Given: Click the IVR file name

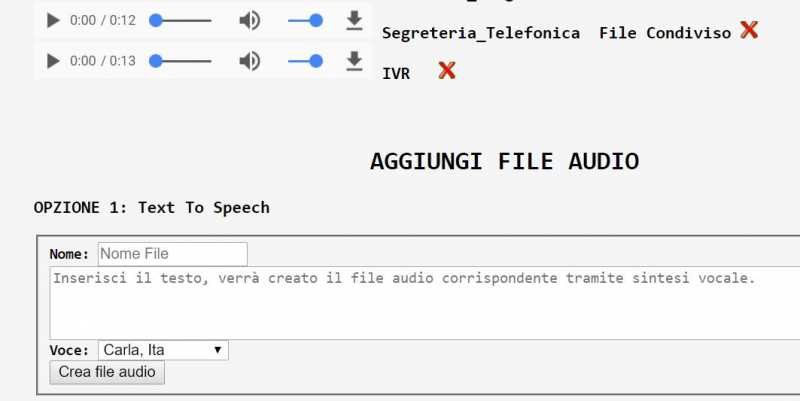Looking at the screenshot, I should [x=396, y=73].
